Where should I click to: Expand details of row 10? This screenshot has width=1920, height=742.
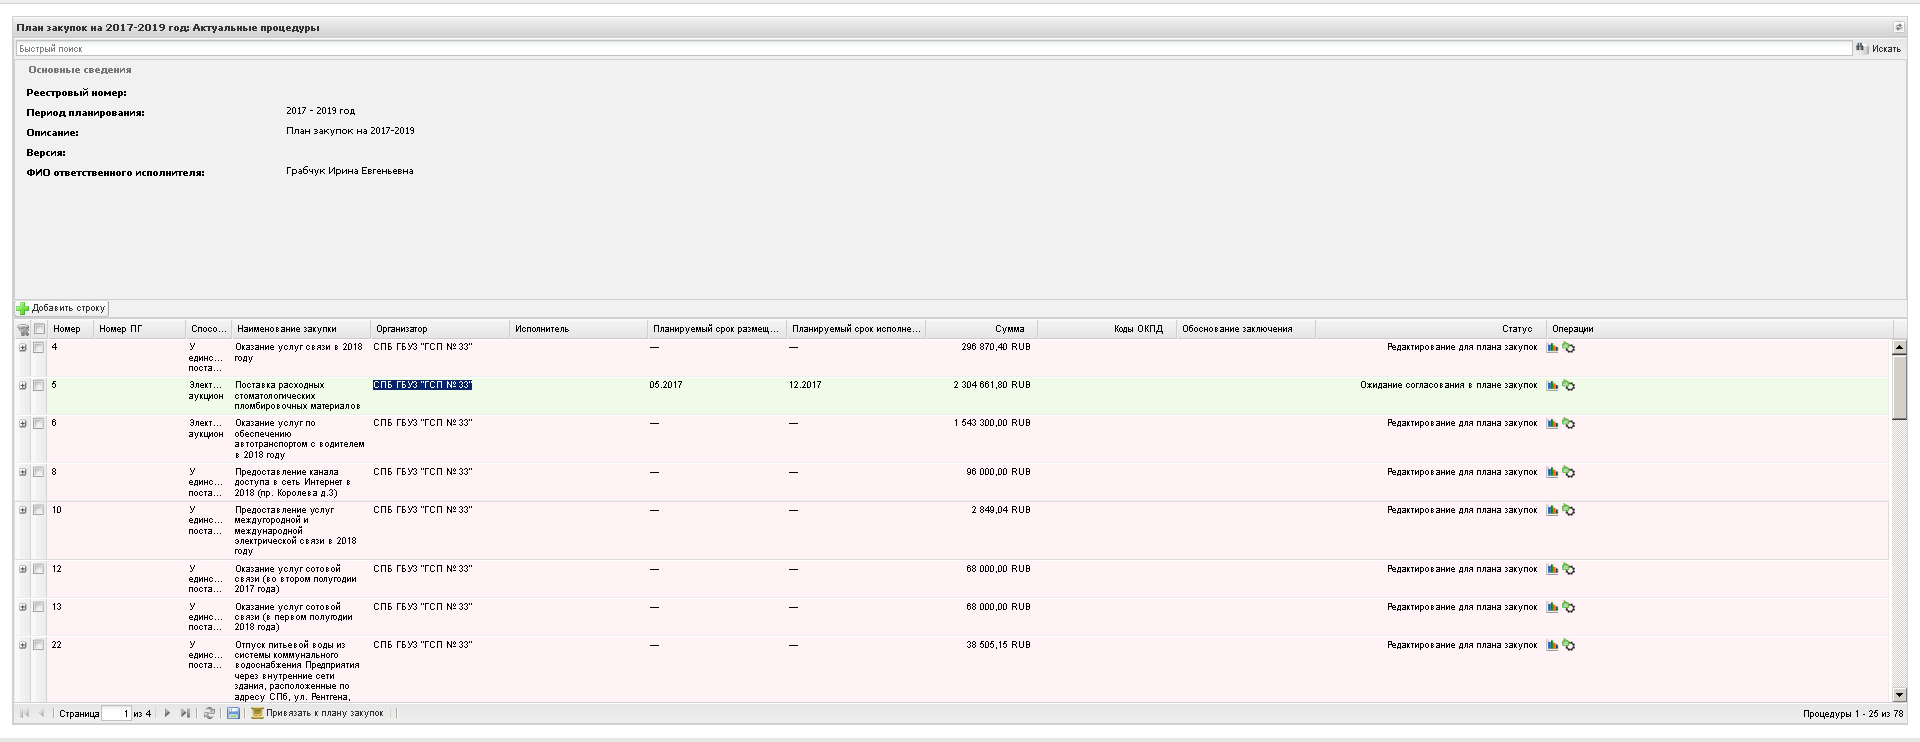click(x=23, y=511)
